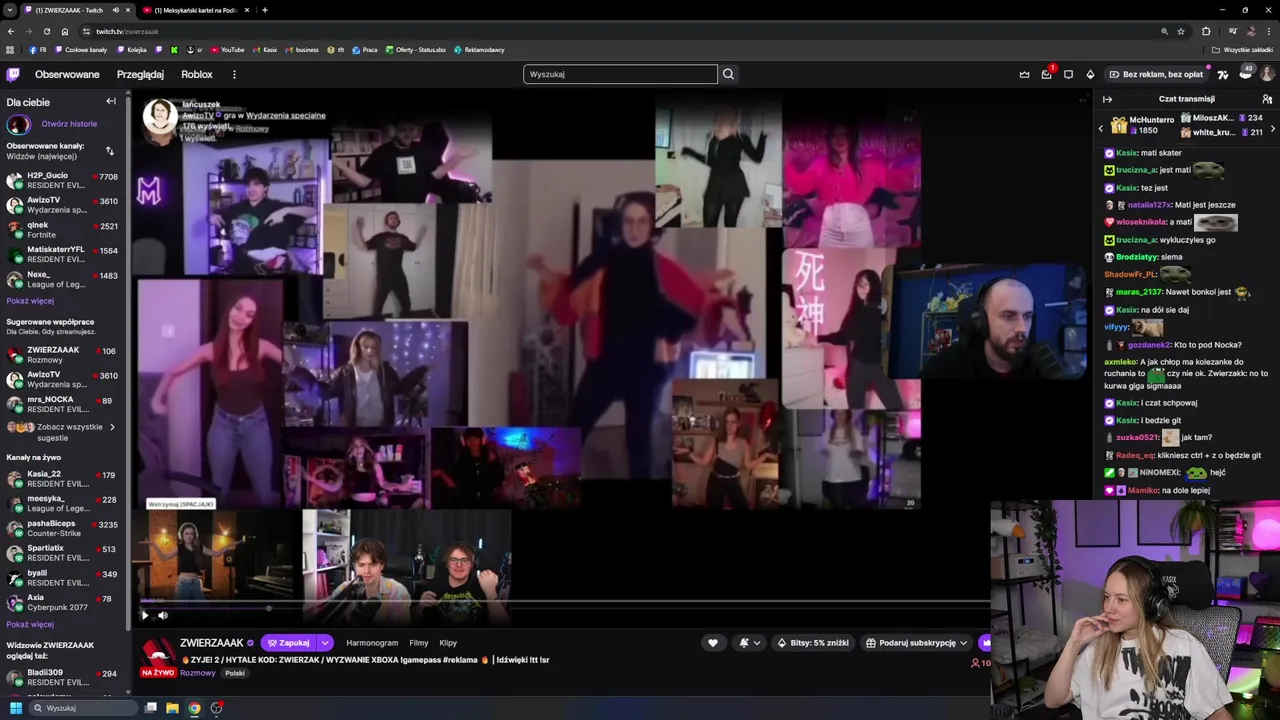1280x720 pixels.
Task: Sort followed channels using arrows icon
Action: (x=110, y=151)
